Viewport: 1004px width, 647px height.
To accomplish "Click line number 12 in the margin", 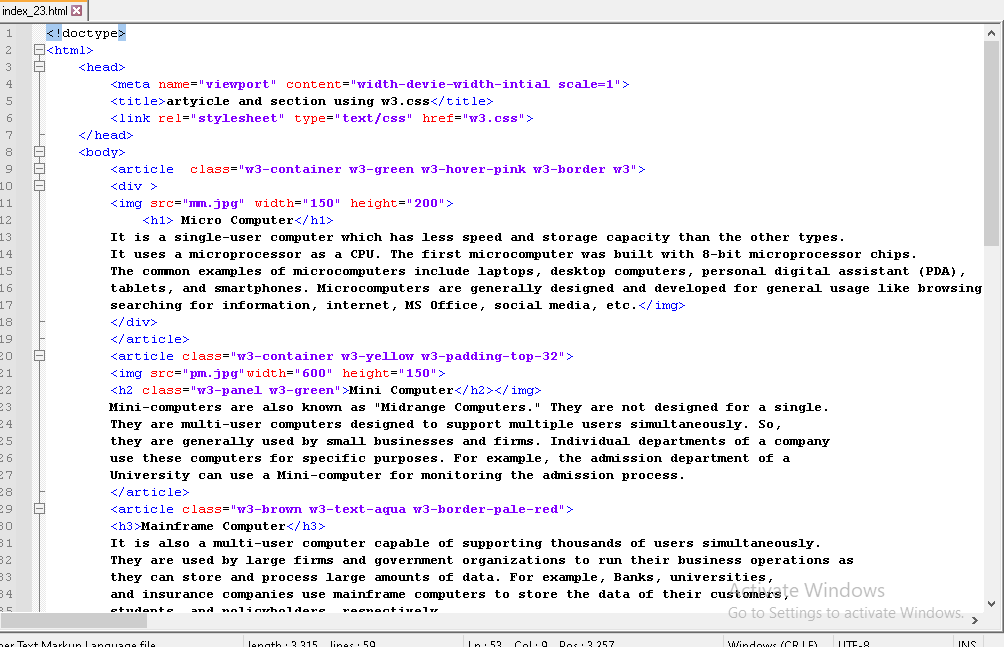I will pos(9,220).
